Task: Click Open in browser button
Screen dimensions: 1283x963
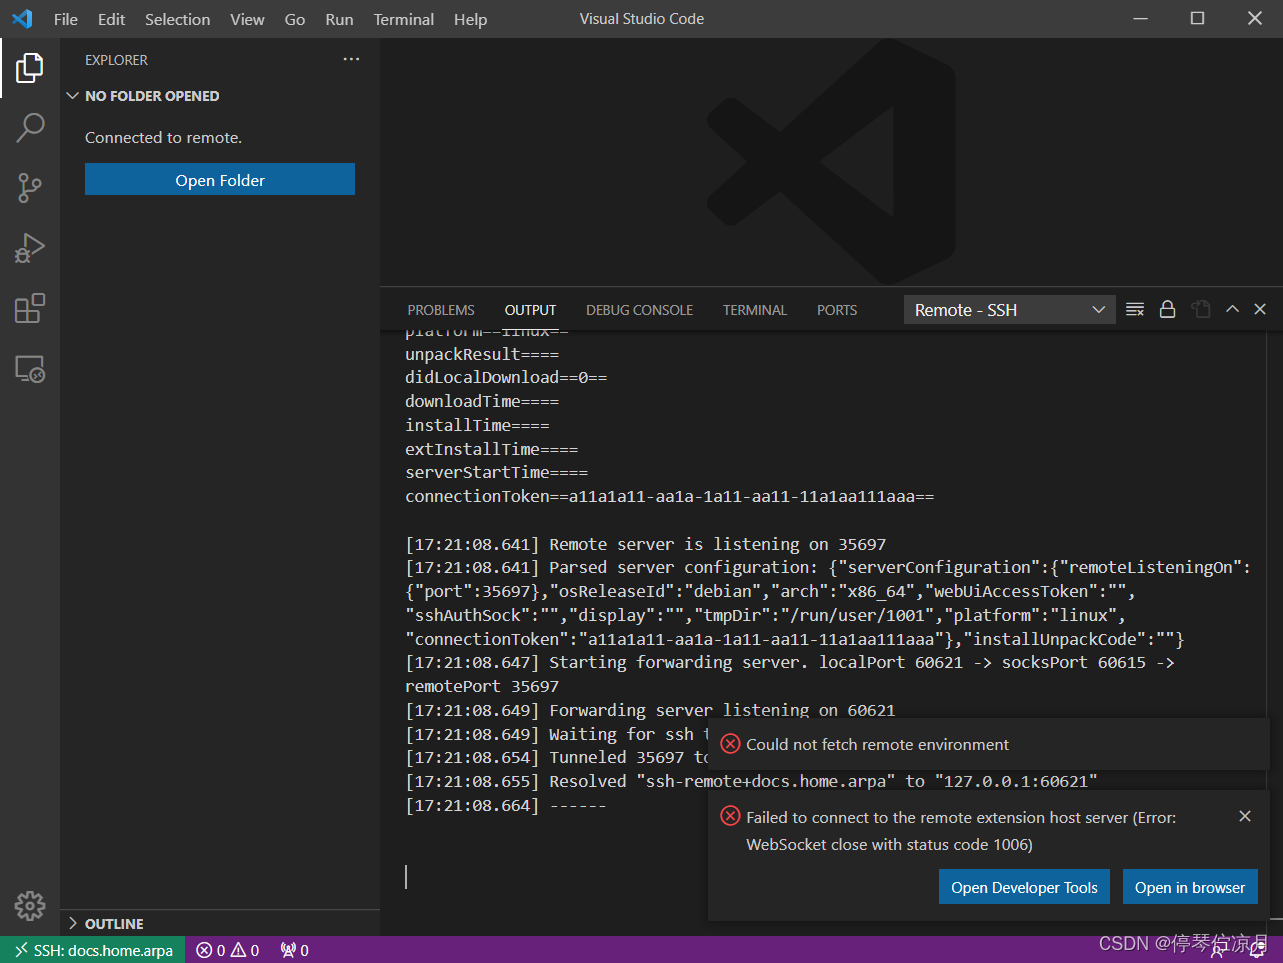Action: click(1190, 887)
